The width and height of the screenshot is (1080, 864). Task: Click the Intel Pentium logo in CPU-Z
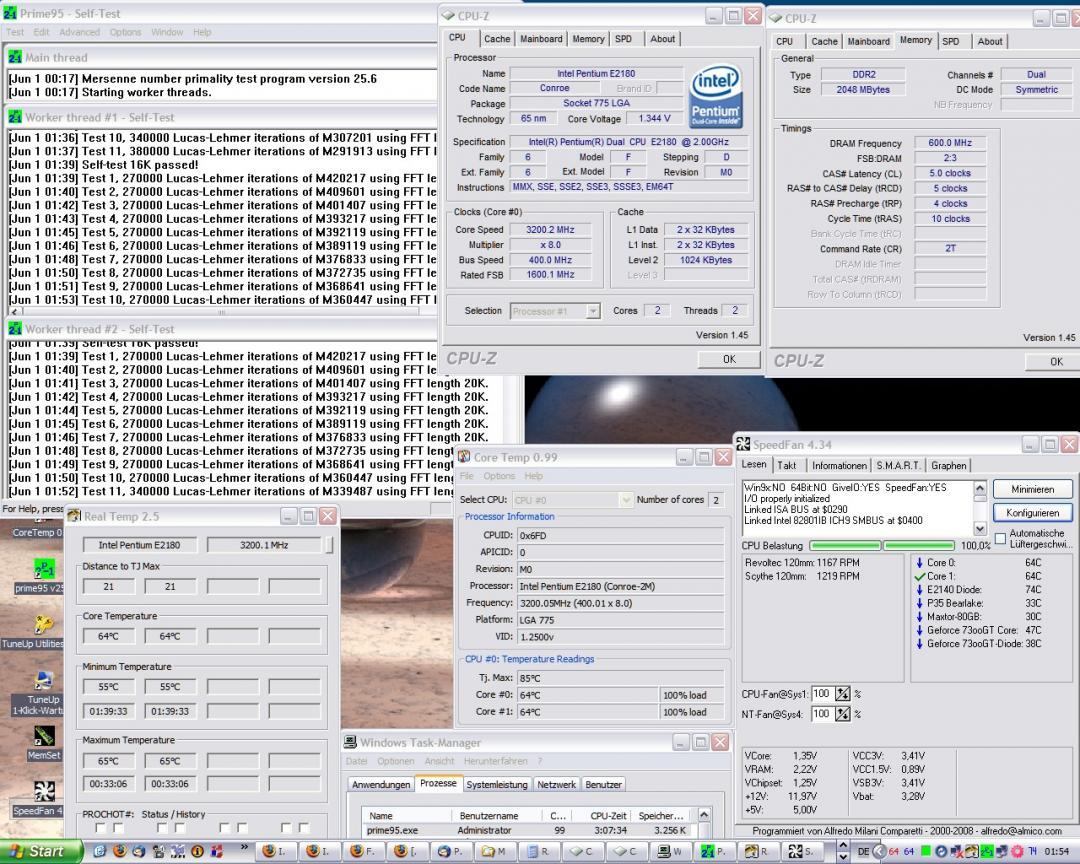[x=716, y=96]
